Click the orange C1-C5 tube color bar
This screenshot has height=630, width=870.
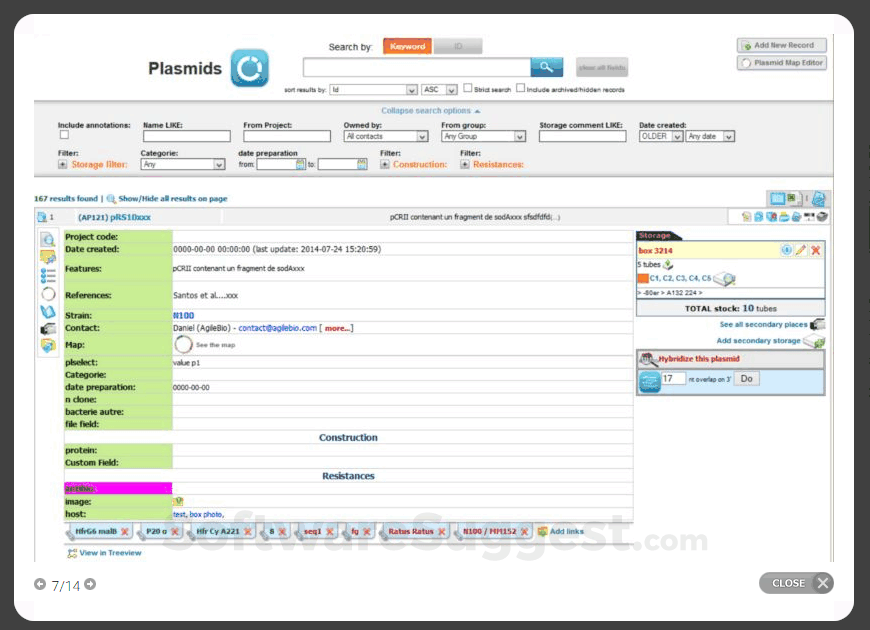[644, 278]
